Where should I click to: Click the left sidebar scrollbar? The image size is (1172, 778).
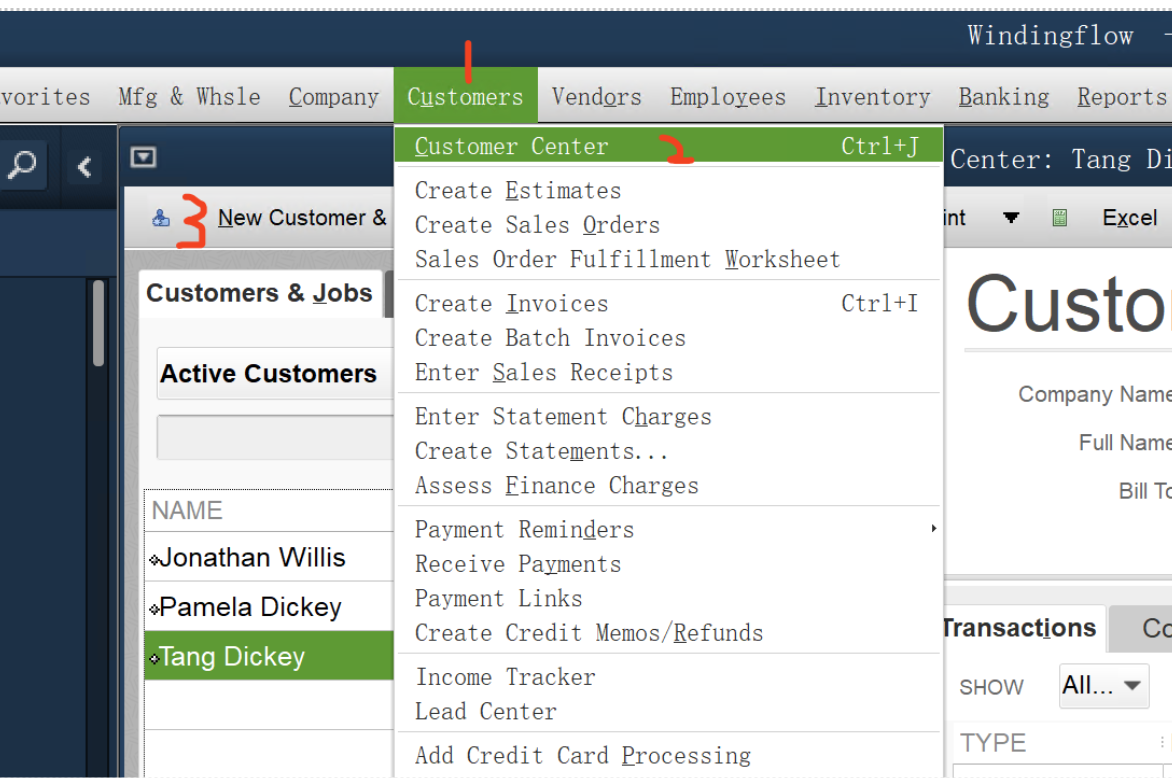tap(98, 324)
